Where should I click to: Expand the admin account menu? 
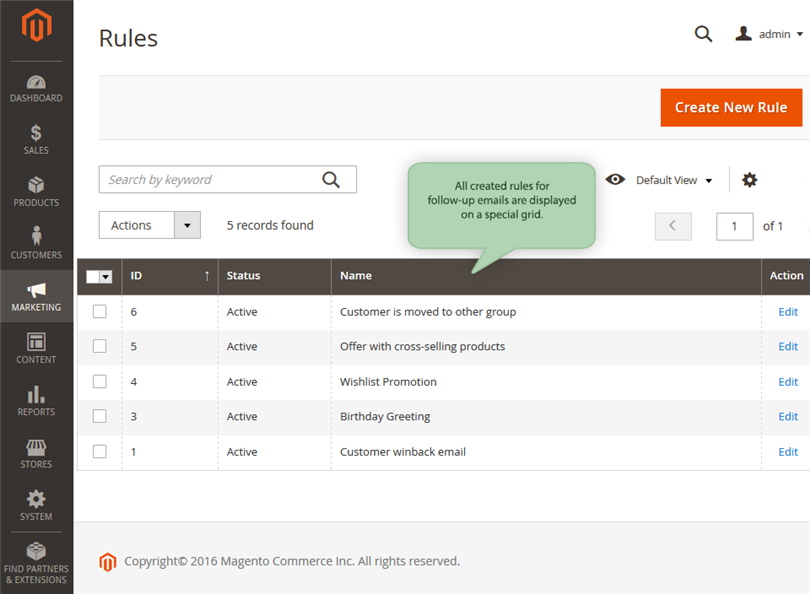(x=769, y=34)
